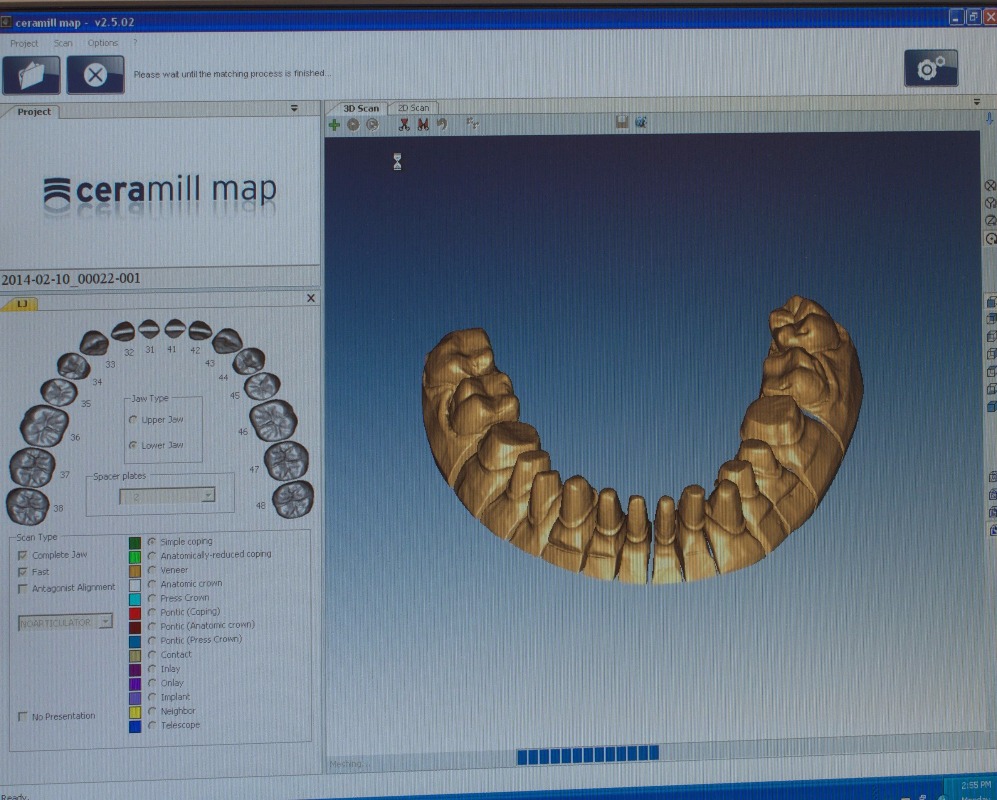Image resolution: width=997 pixels, height=800 pixels.
Task: Expand the NOARTICULATOR dropdown
Action: 105,622
